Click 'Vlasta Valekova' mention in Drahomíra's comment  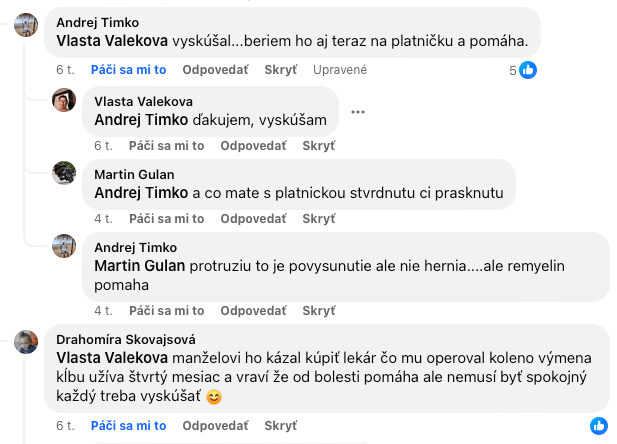113,358
